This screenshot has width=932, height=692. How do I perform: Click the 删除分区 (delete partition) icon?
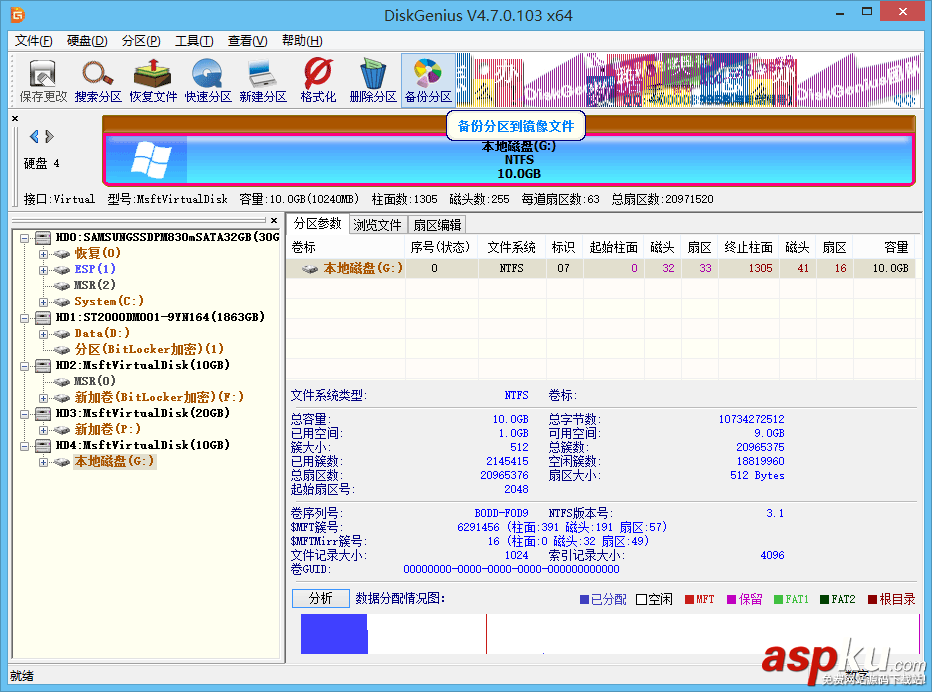click(x=371, y=79)
